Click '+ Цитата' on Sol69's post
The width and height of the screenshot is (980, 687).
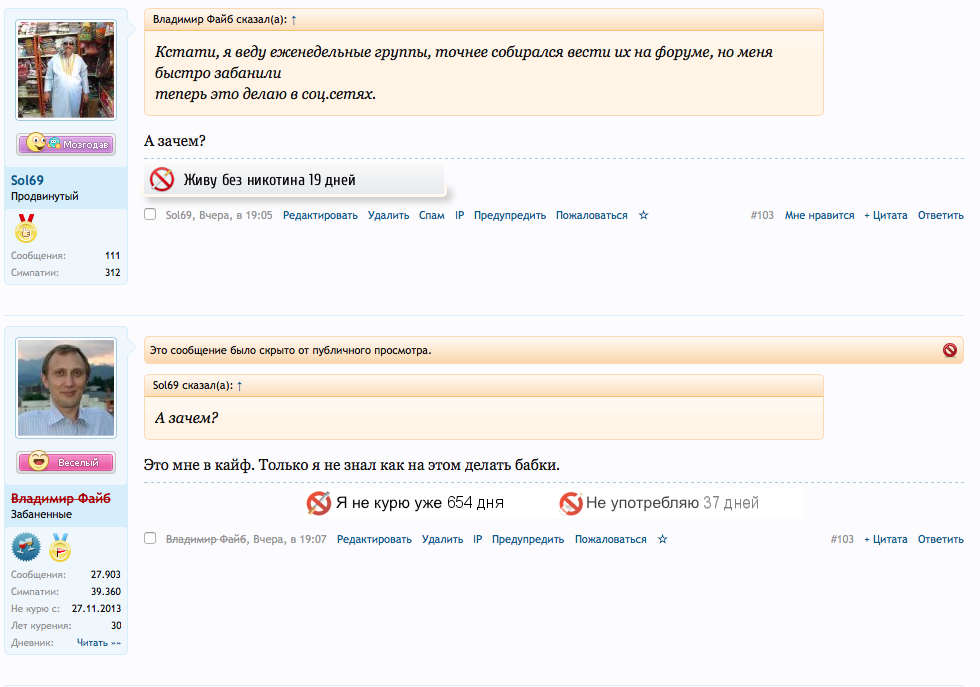point(885,215)
